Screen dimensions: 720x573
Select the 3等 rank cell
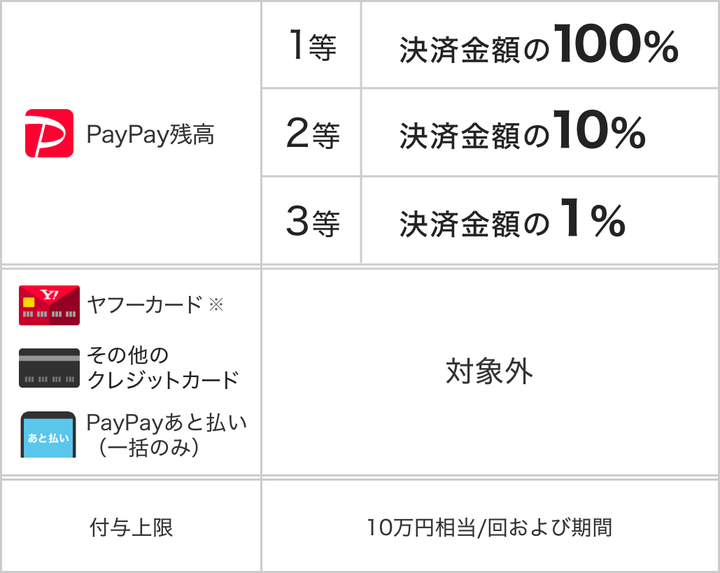coord(311,221)
